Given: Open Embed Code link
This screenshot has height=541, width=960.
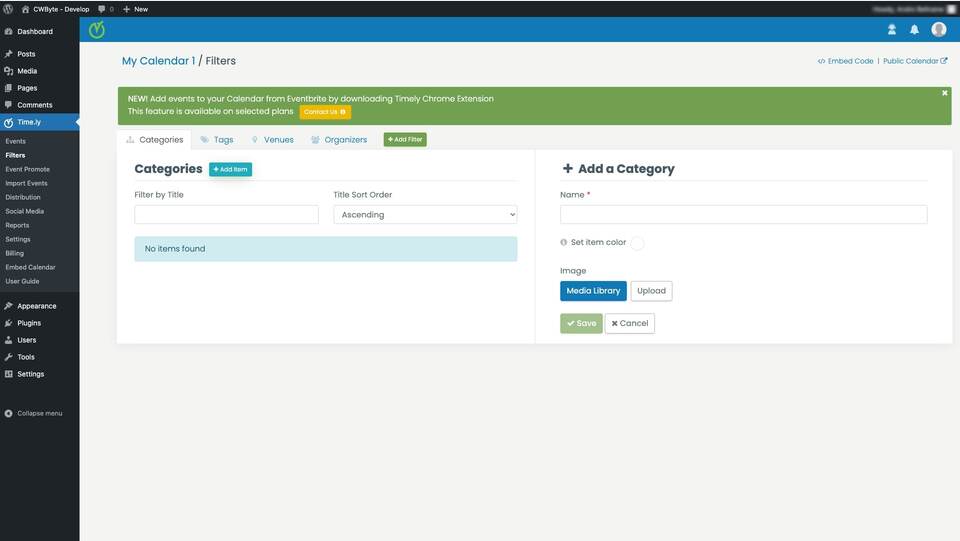Looking at the screenshot, I should [846, 61].
